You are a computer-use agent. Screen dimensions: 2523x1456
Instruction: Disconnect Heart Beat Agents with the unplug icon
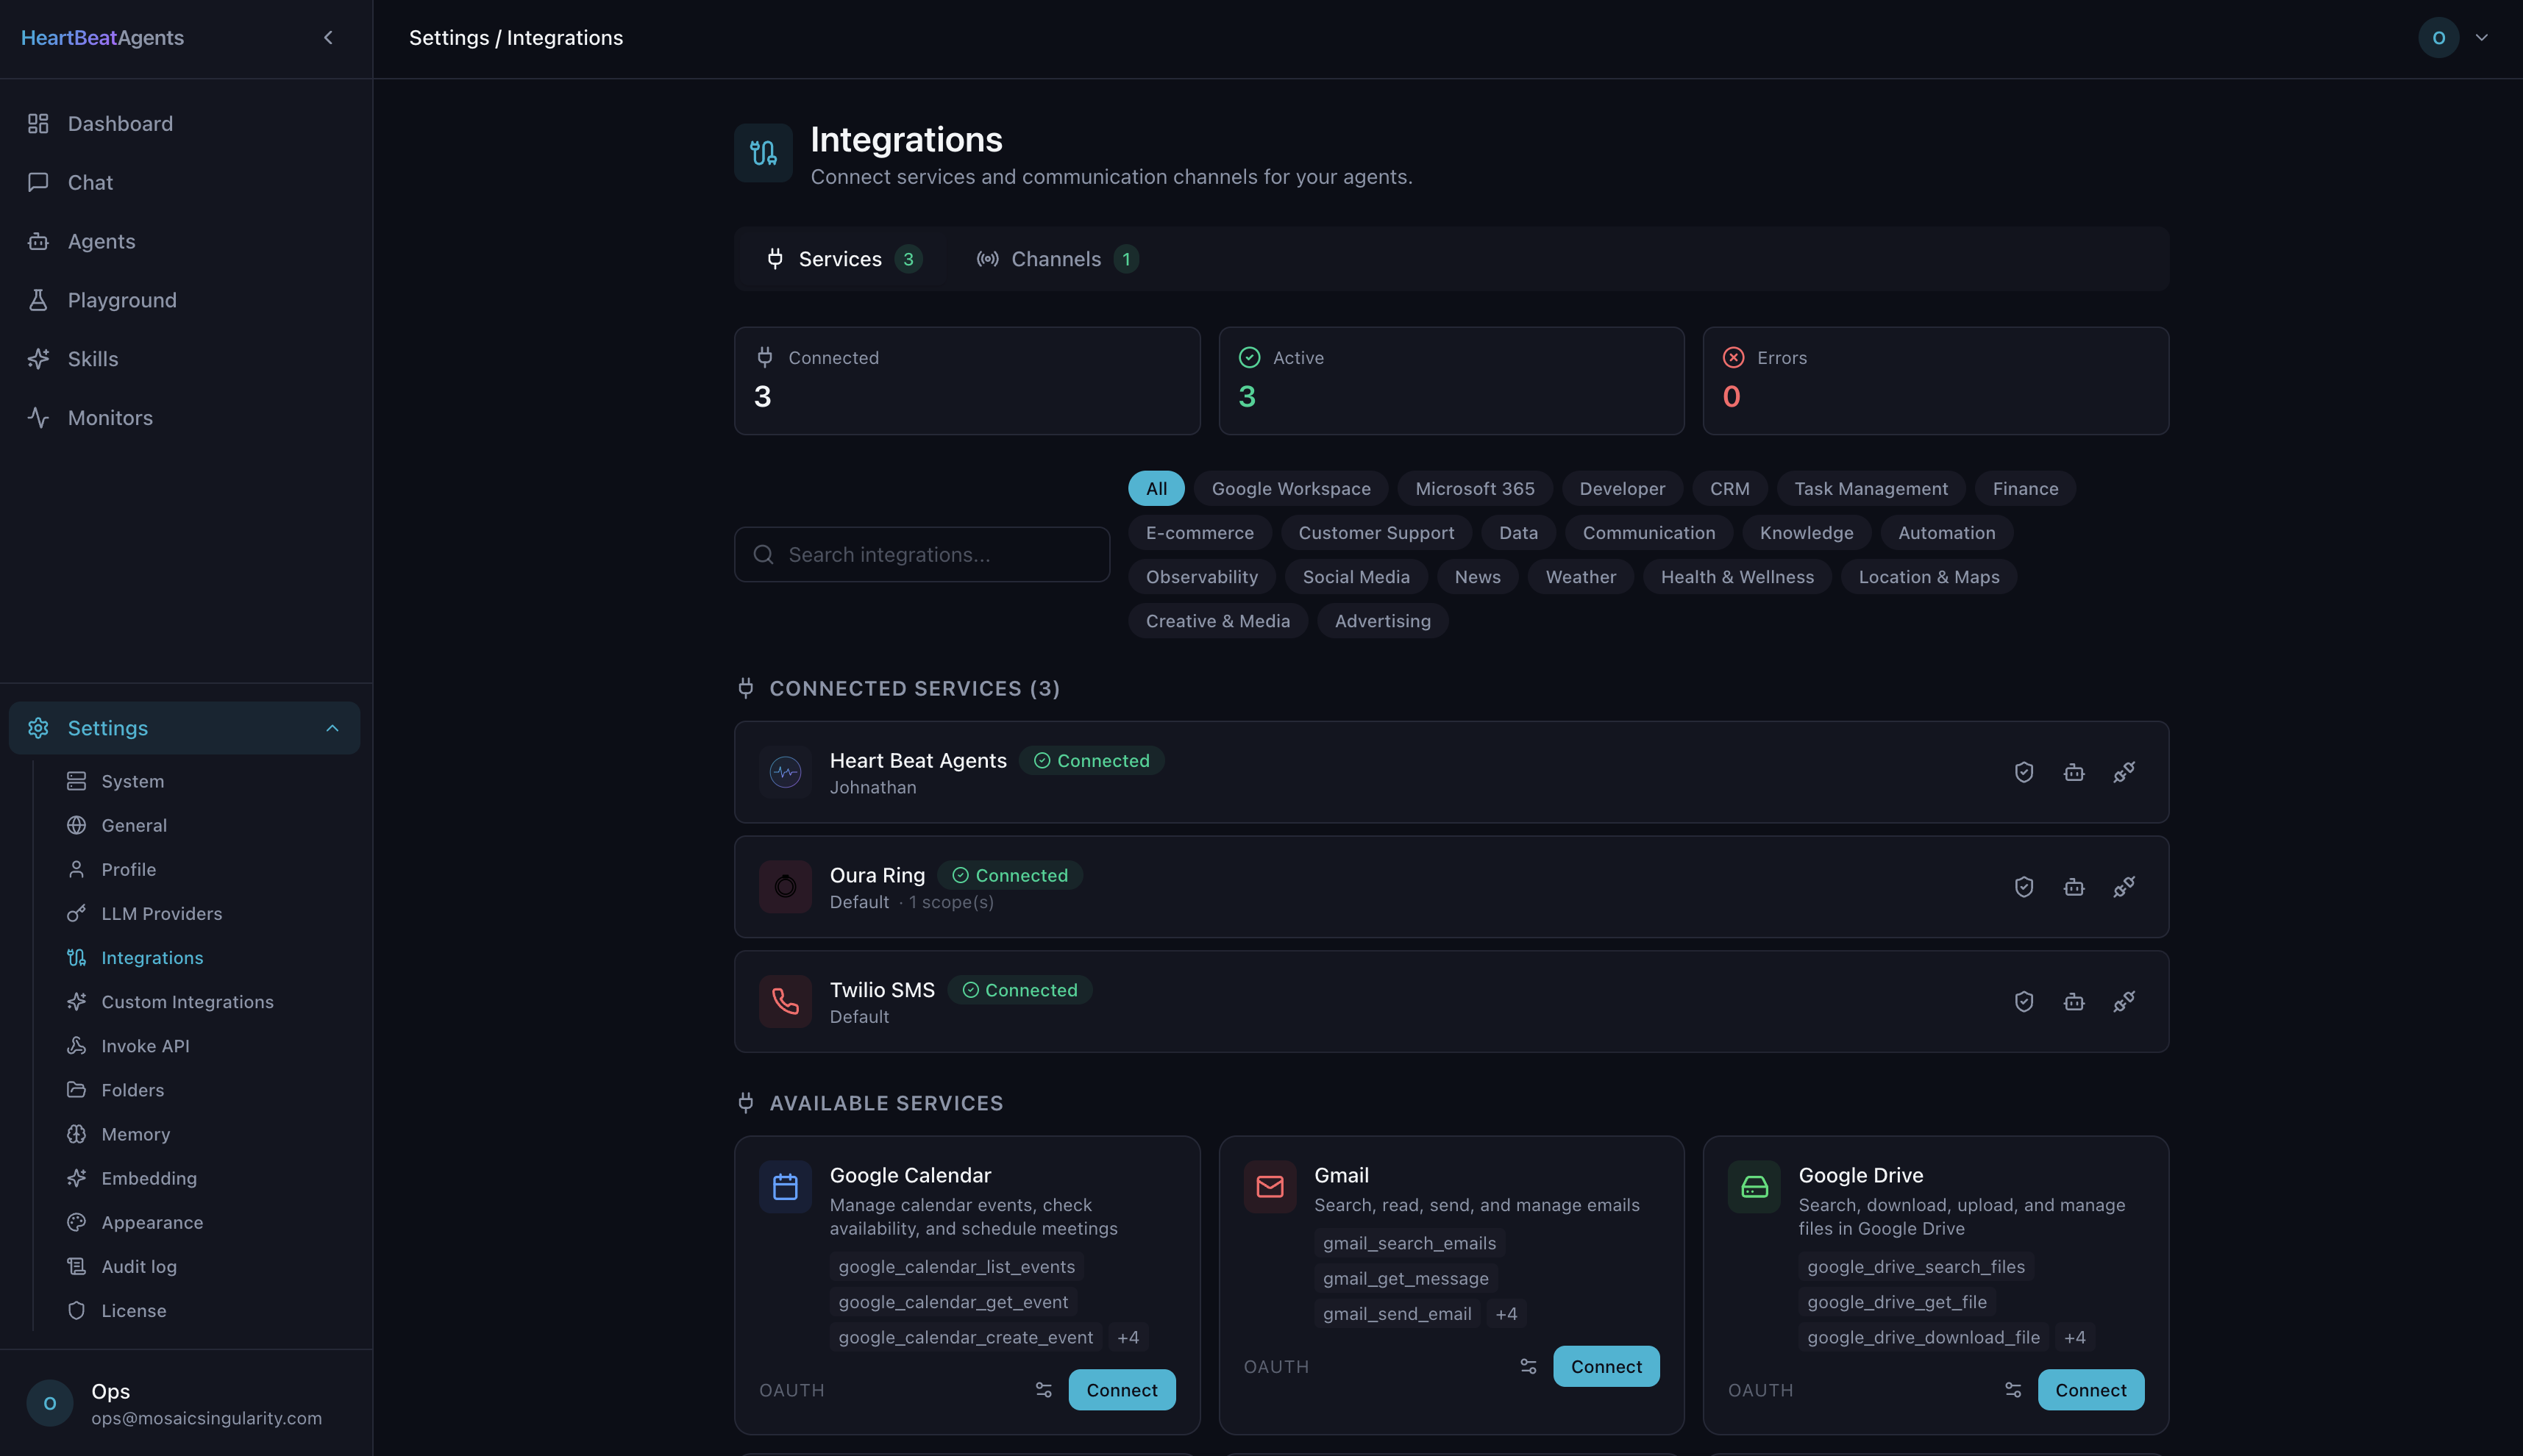(2124, 772)
